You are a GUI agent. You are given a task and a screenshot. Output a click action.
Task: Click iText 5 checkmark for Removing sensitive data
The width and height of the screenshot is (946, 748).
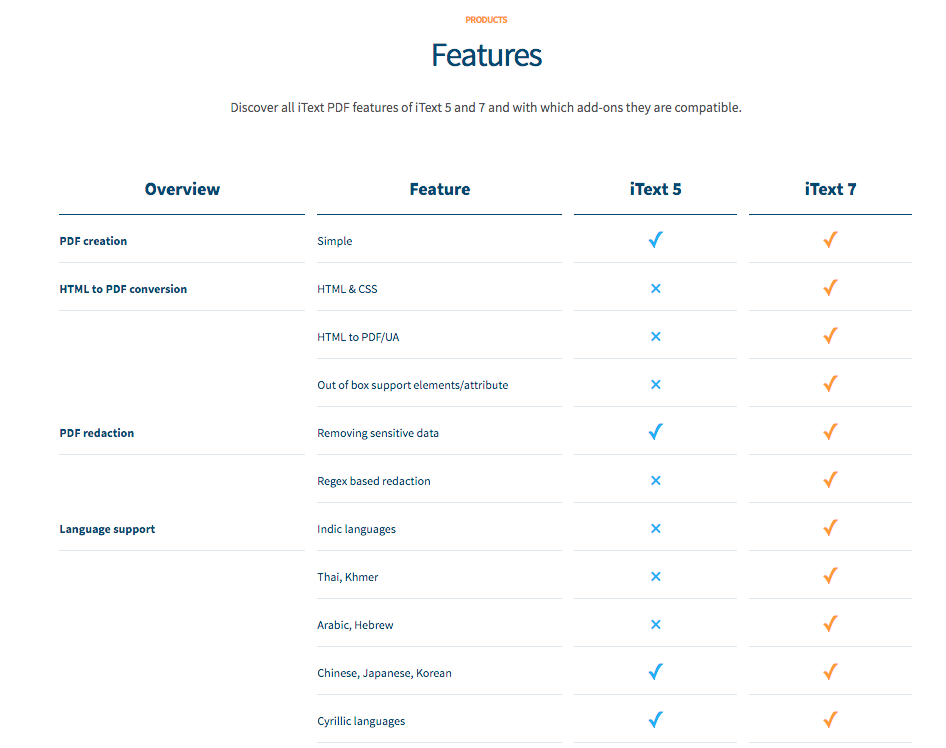tap(655, 432)
